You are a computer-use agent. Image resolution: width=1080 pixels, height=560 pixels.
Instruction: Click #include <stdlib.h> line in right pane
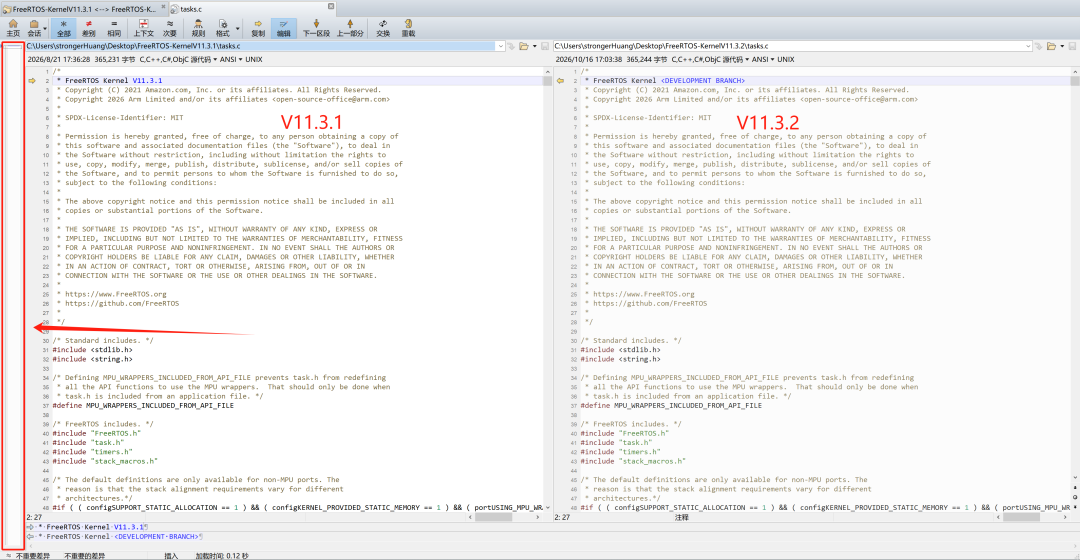(x=623, y=350)
